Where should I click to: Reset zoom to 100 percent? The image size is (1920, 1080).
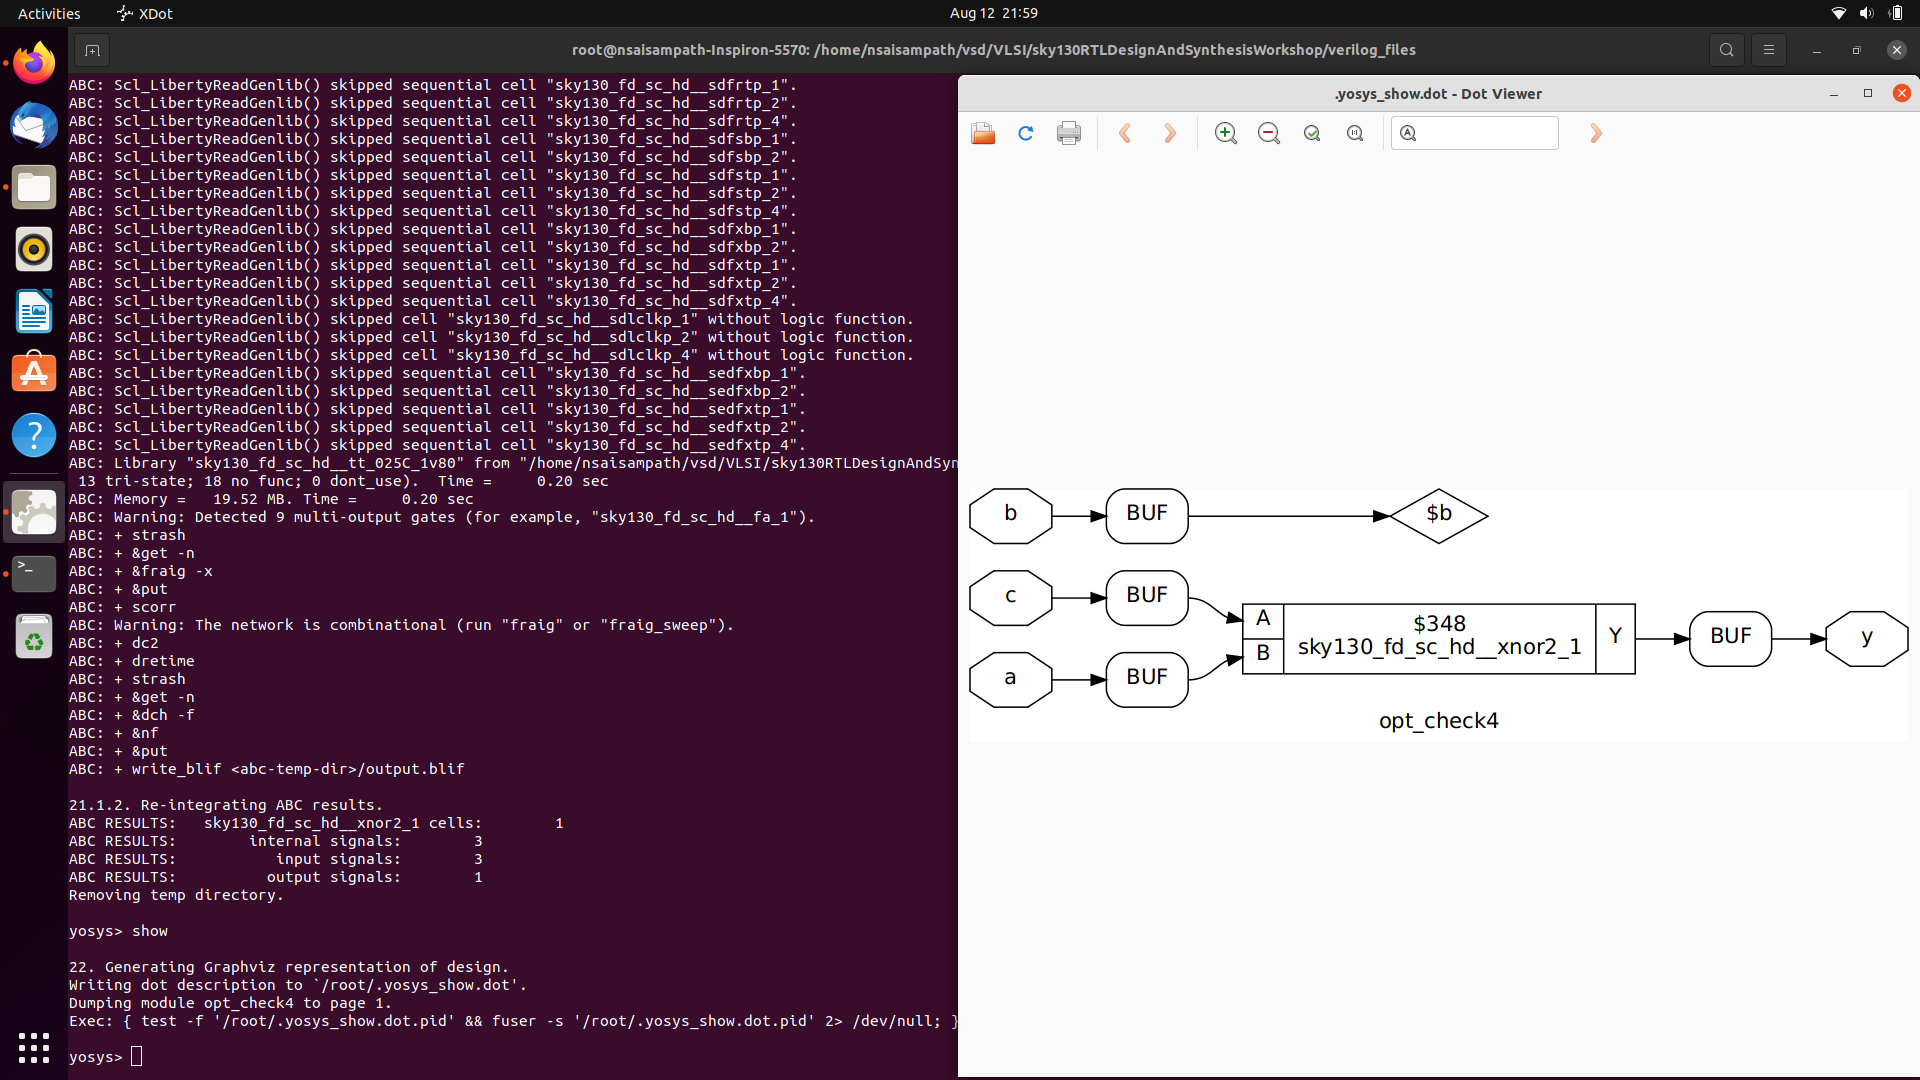click(1355, 133)
